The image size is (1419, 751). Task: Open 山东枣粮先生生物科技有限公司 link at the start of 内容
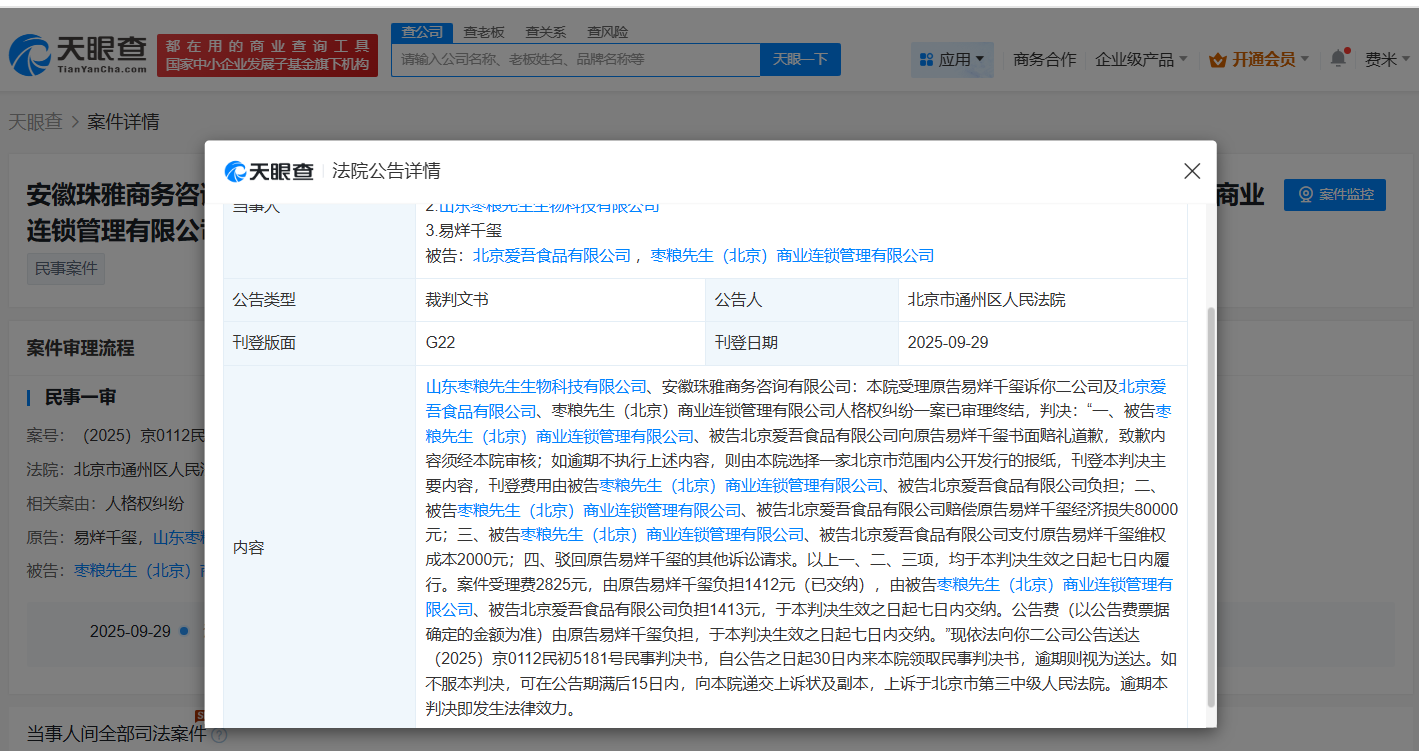[x=537, y=386]
